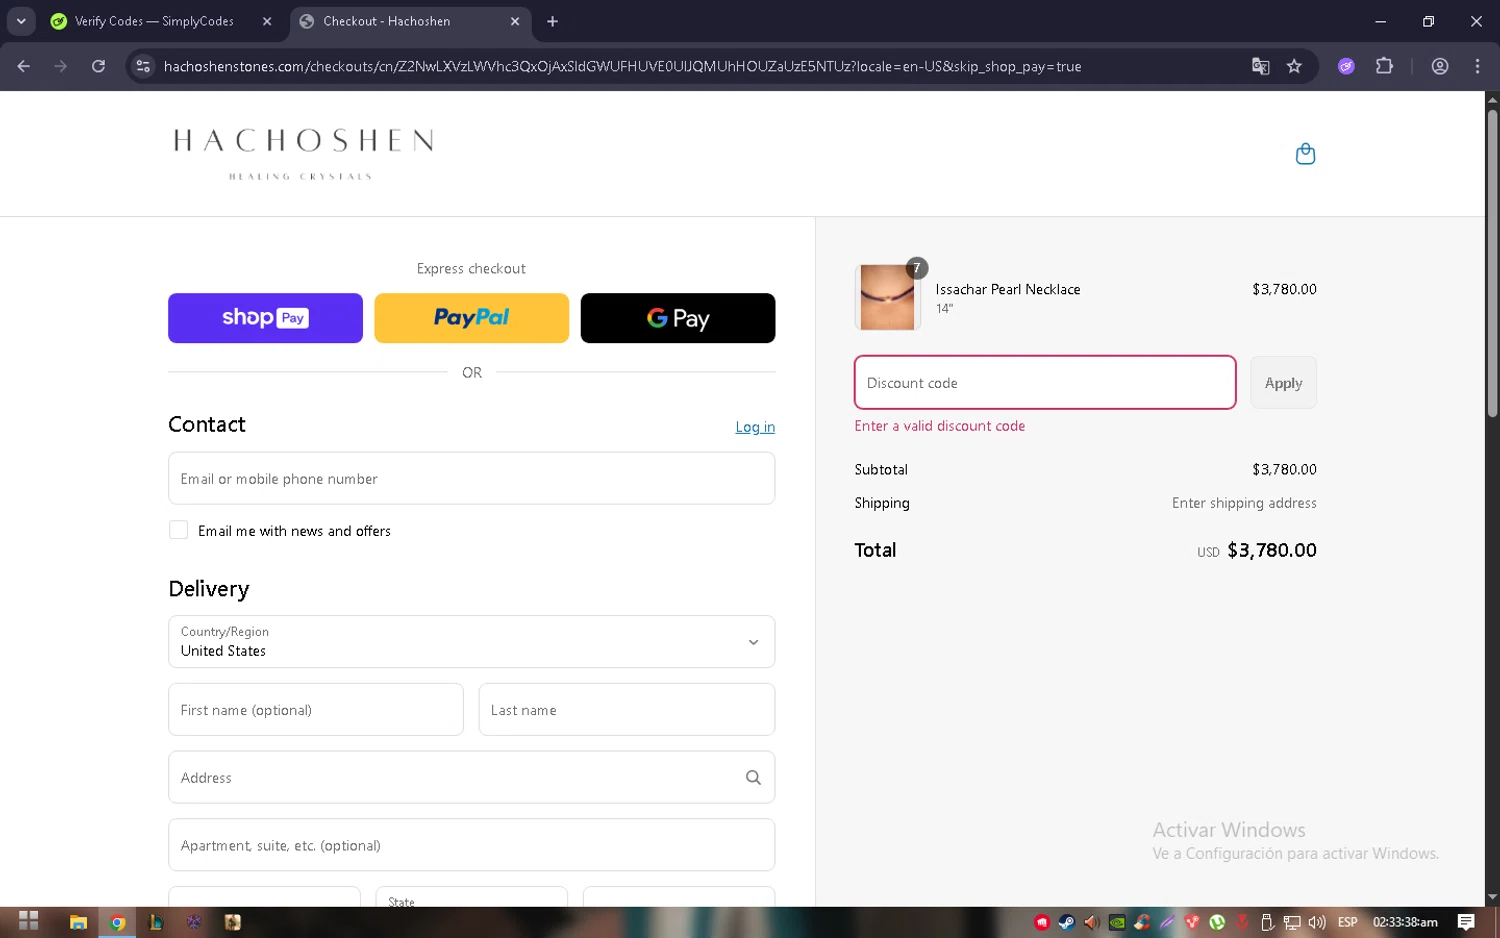Viewport: 1500px width, 938px height.
Task: Click the NVIDIA tray icon
Action: coord(1117,922)
